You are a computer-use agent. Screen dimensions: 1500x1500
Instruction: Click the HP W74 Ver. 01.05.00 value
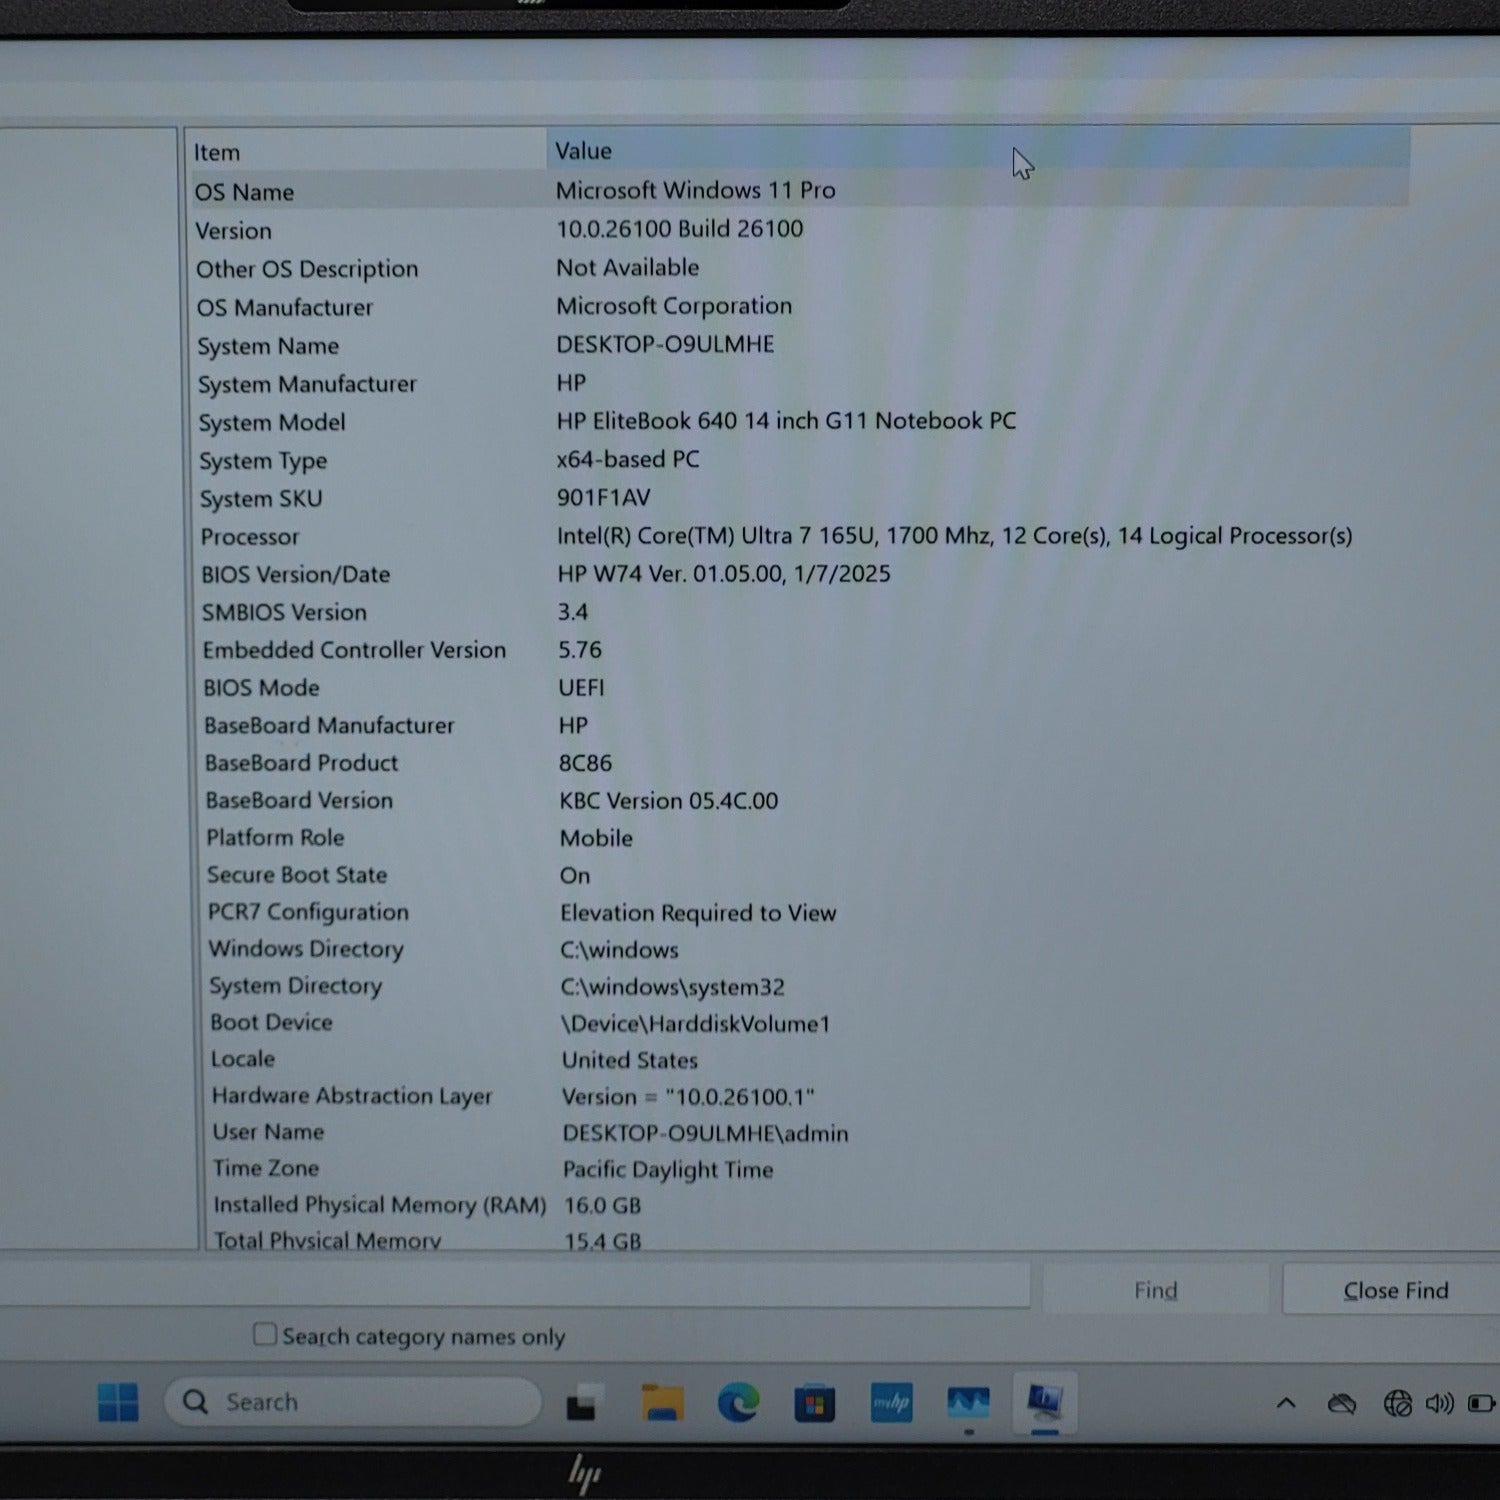coord(724,574)
